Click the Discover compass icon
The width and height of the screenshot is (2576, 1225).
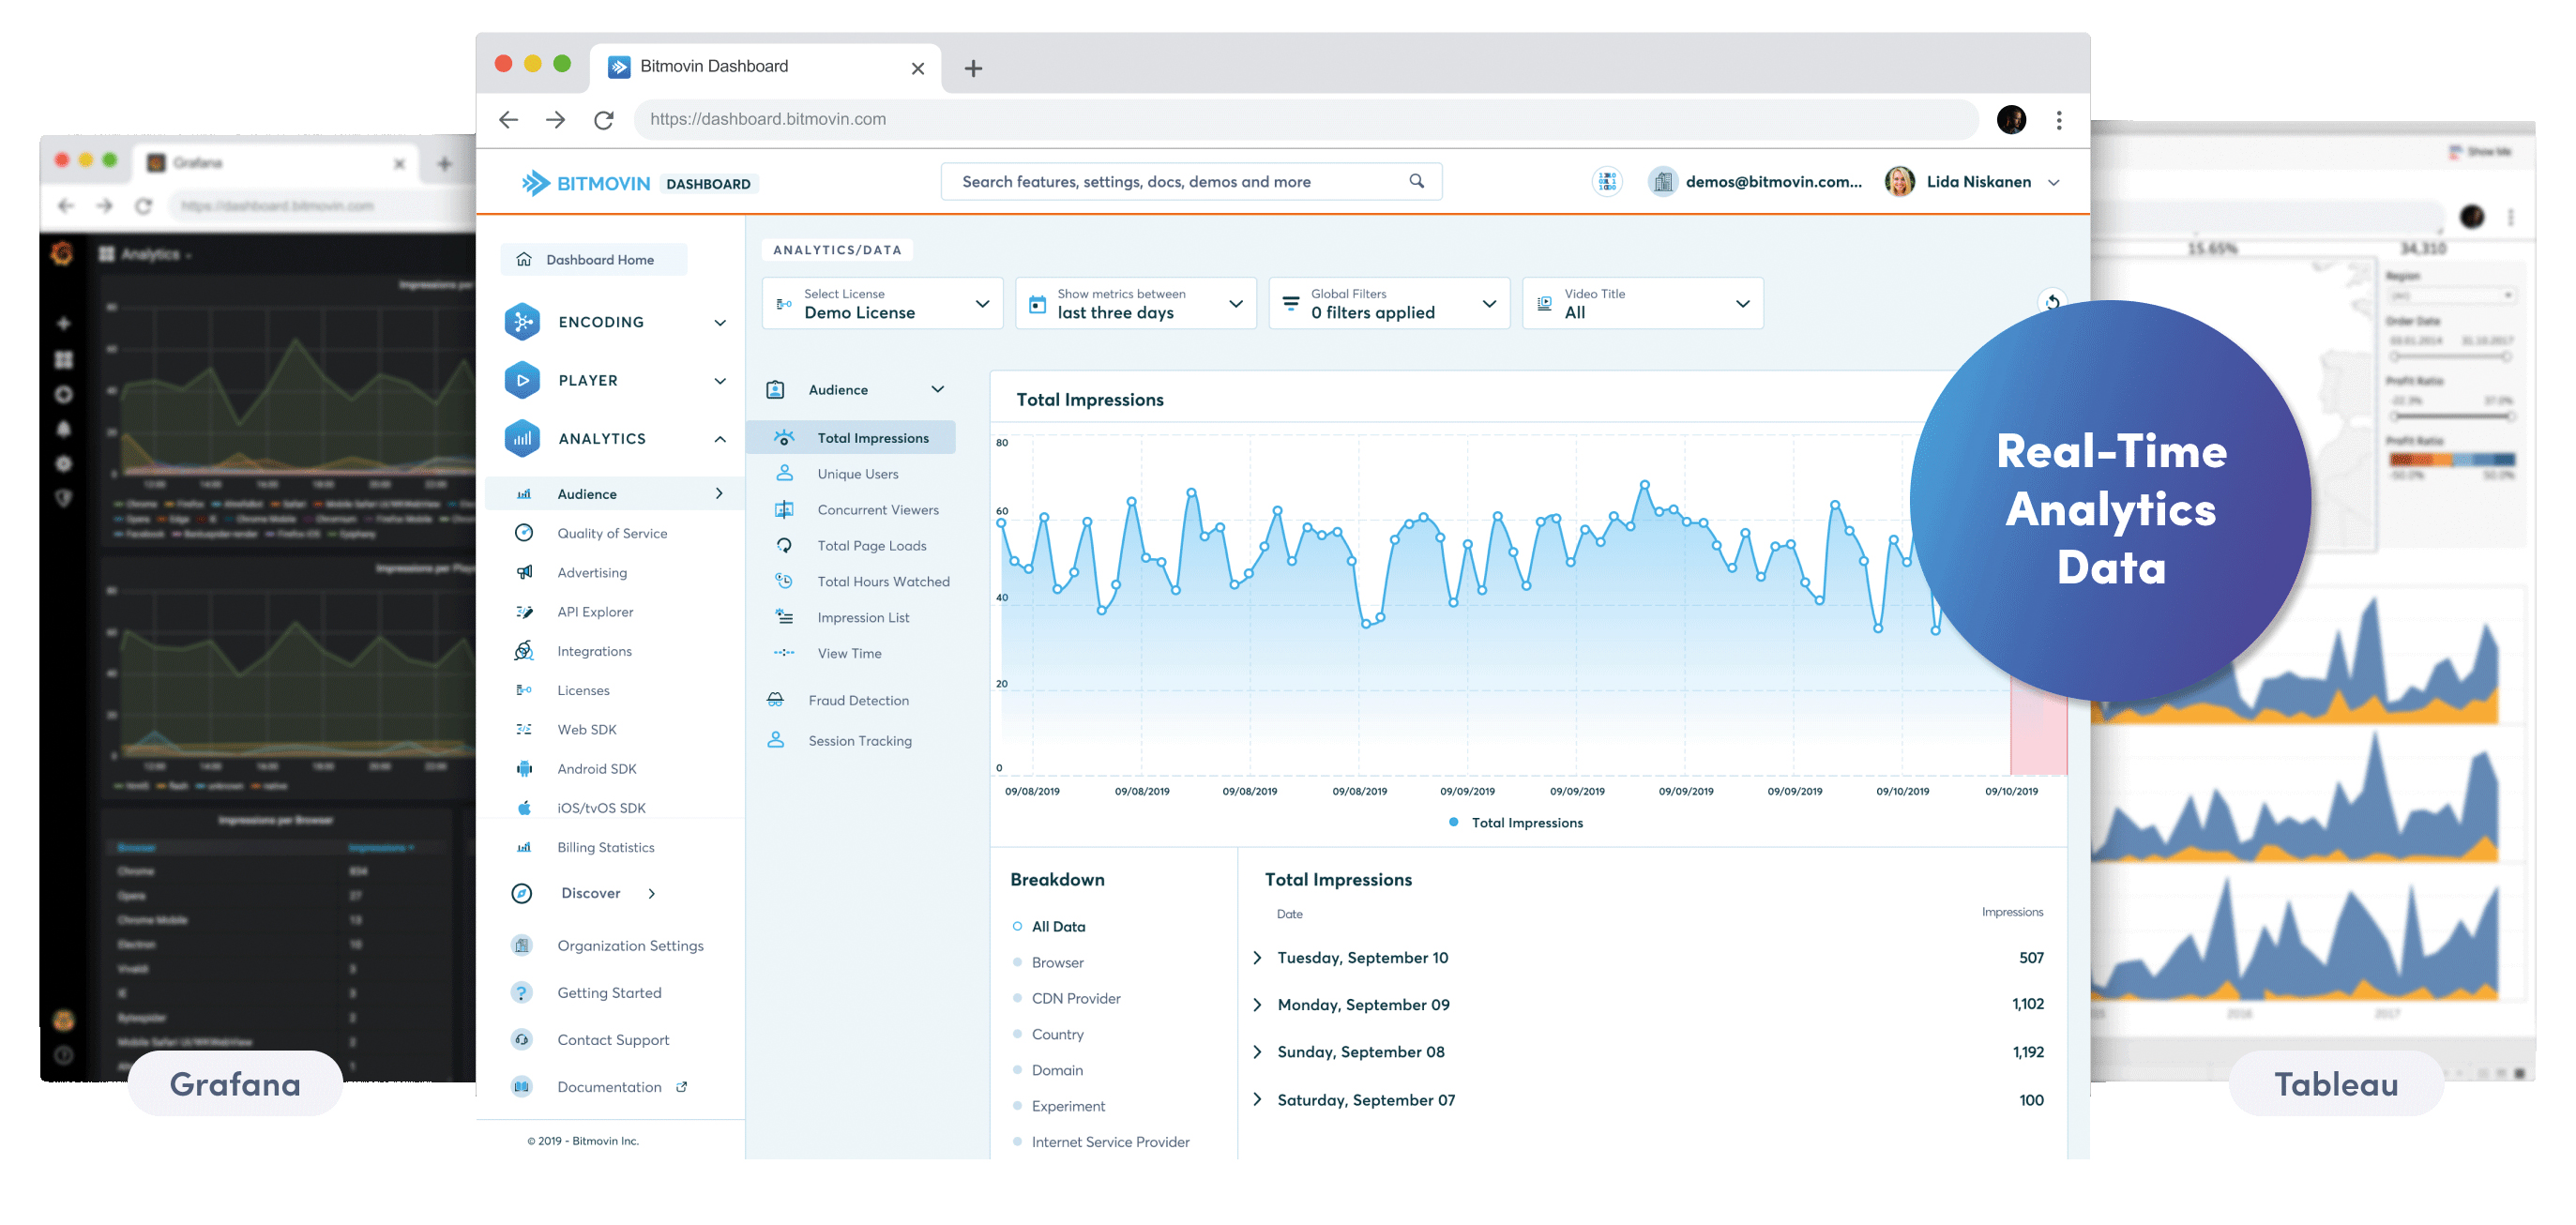521,893
